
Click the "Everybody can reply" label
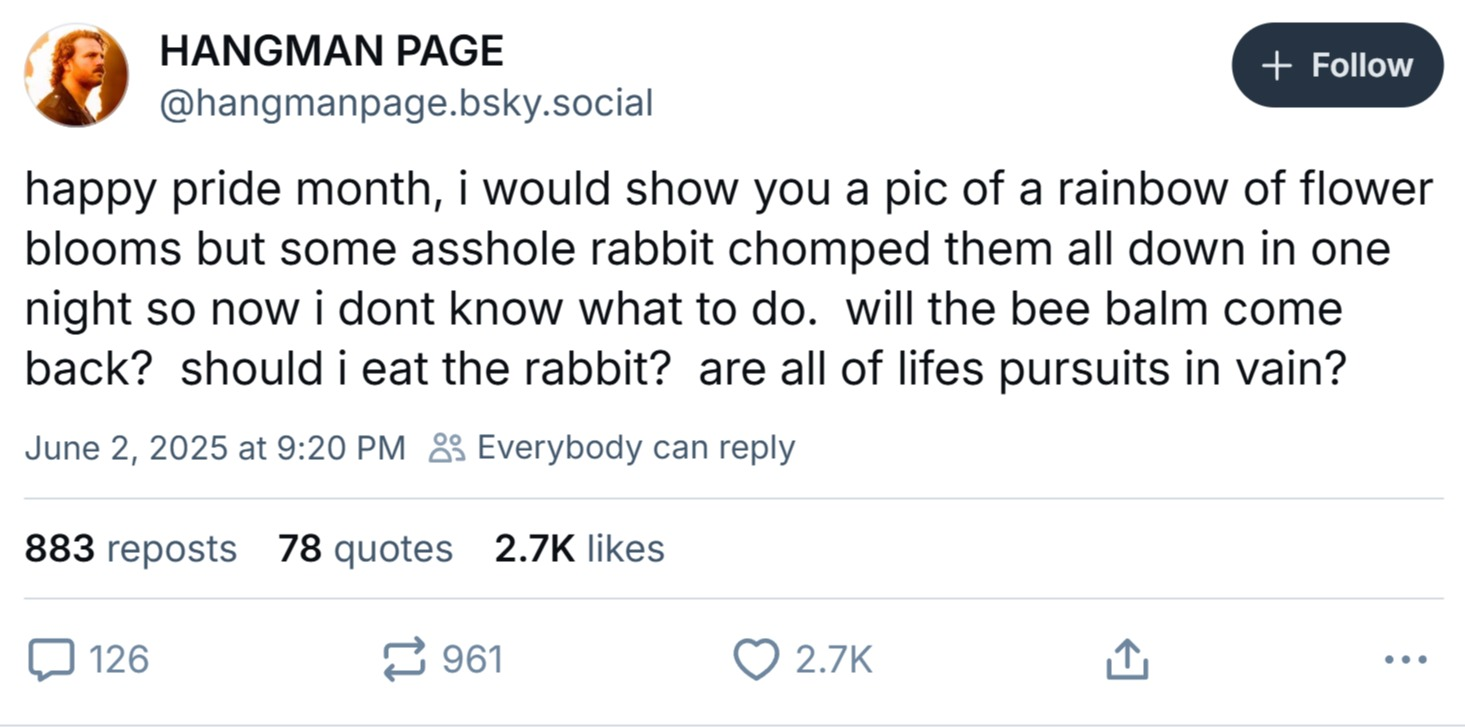click(636, 448)
